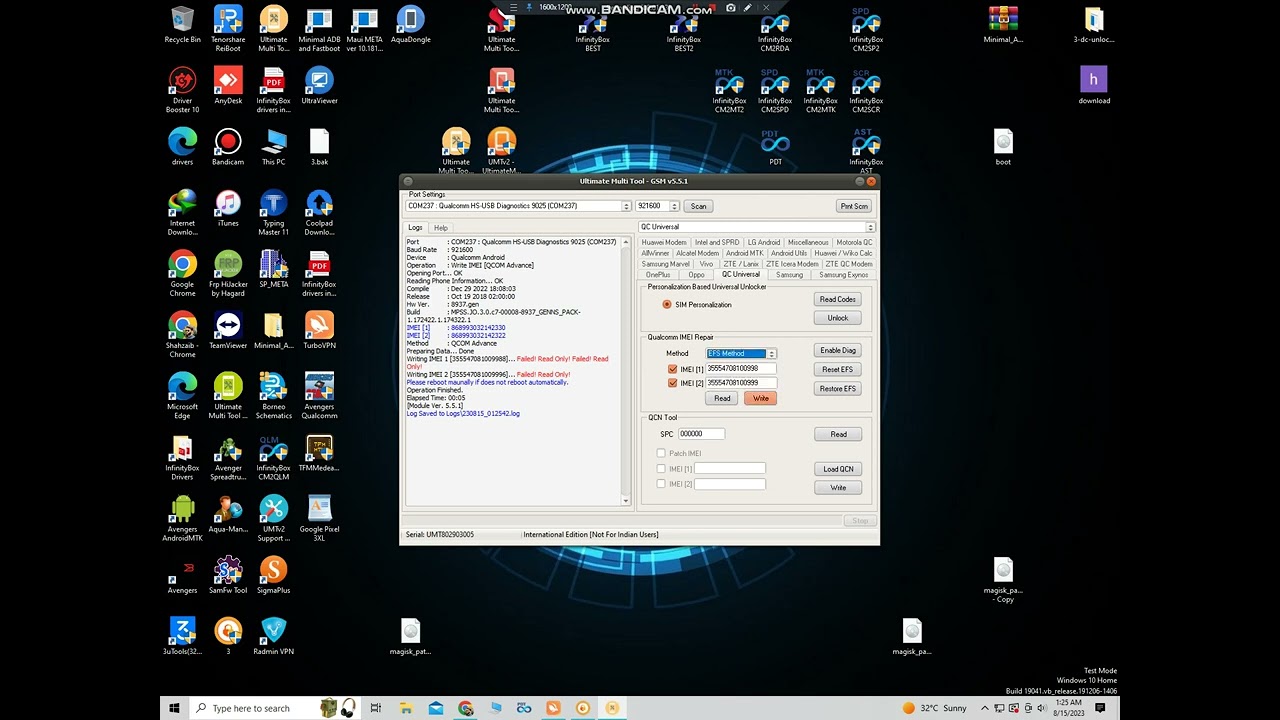Switch to the Samsung tab
This screenshot has width=1280, height=720.
pyautogui.click(x=789, y=275)
